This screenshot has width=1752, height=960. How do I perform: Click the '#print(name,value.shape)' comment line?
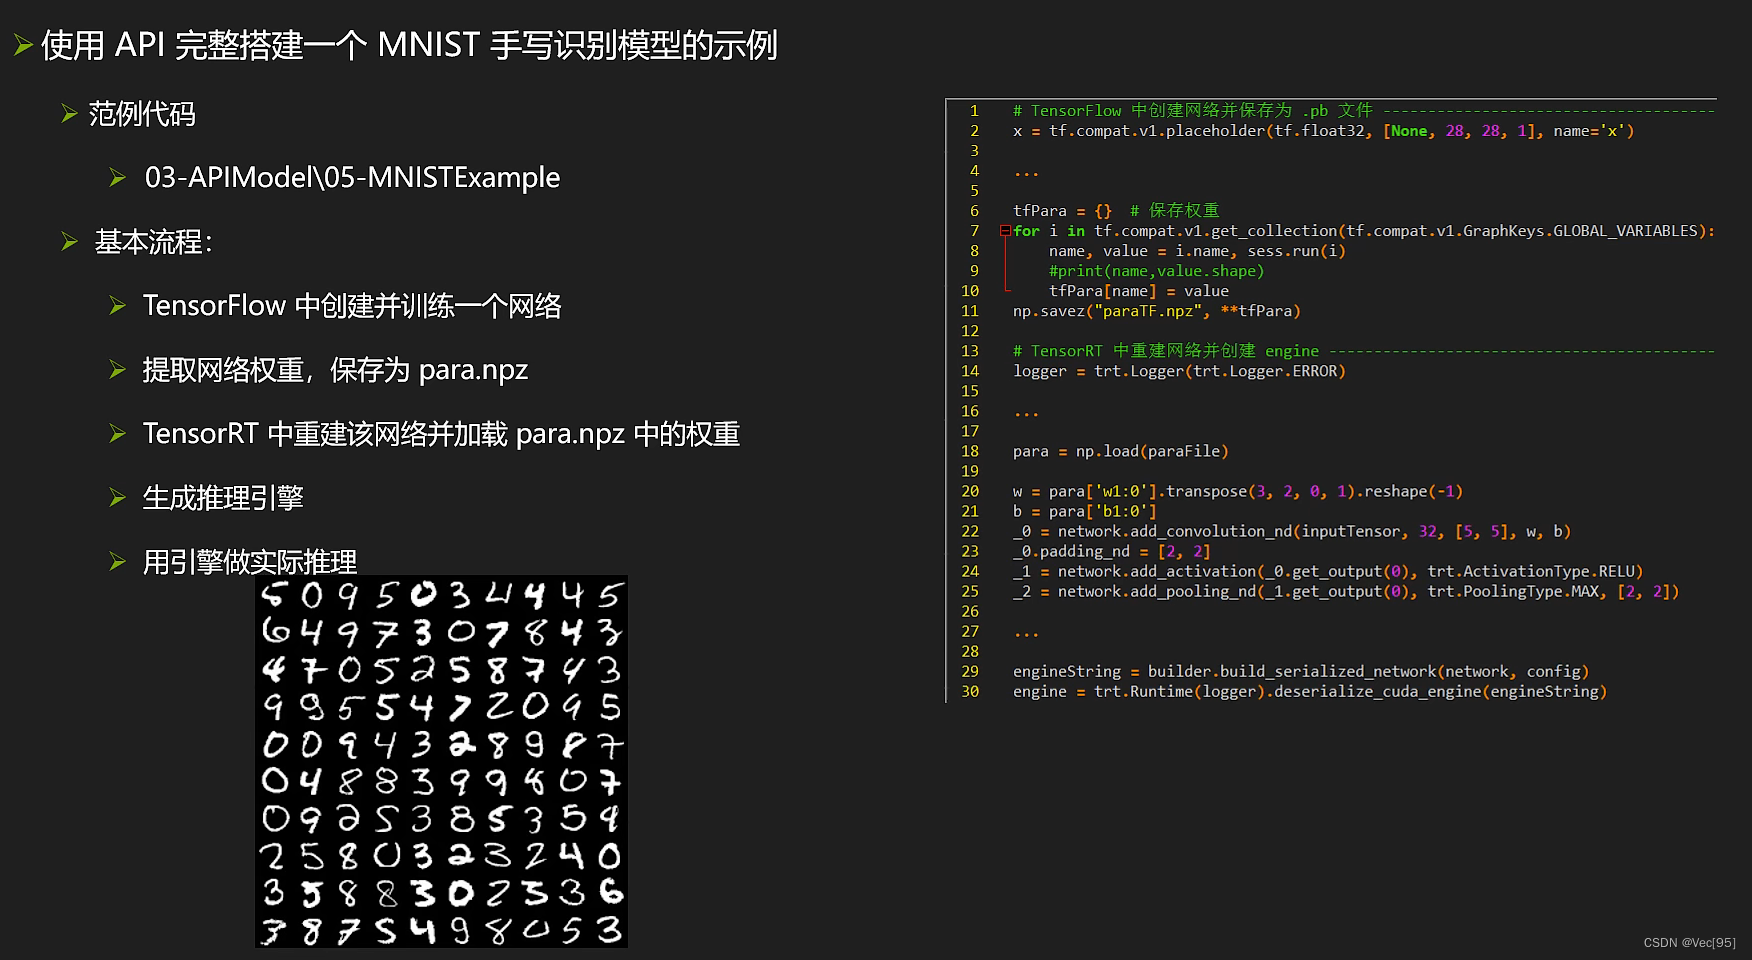pyautogui.click(x=1156, y=271)
